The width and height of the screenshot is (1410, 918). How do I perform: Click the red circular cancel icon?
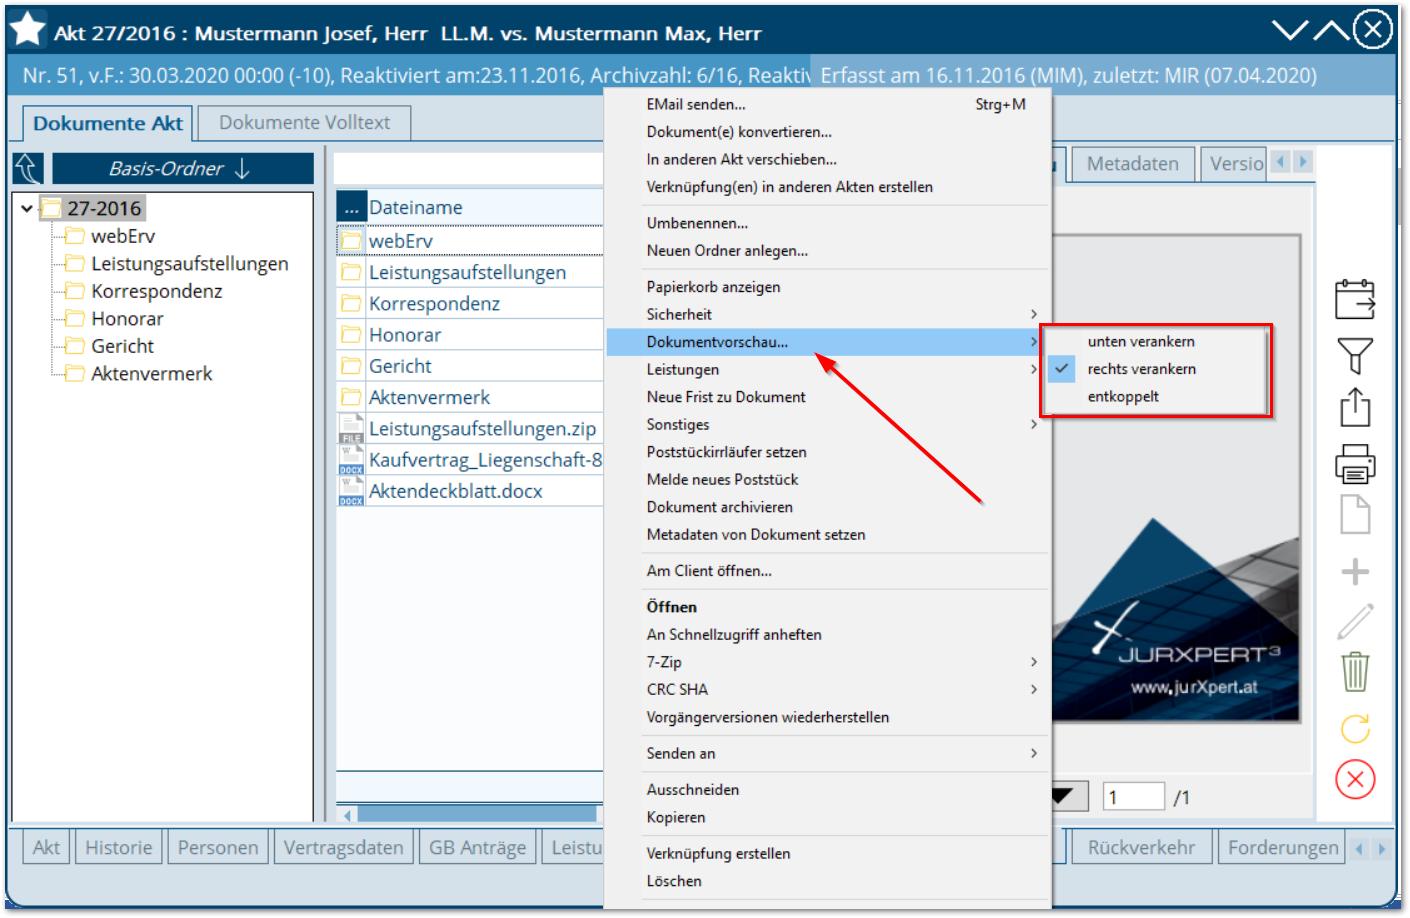click(x=1355, y=779)
